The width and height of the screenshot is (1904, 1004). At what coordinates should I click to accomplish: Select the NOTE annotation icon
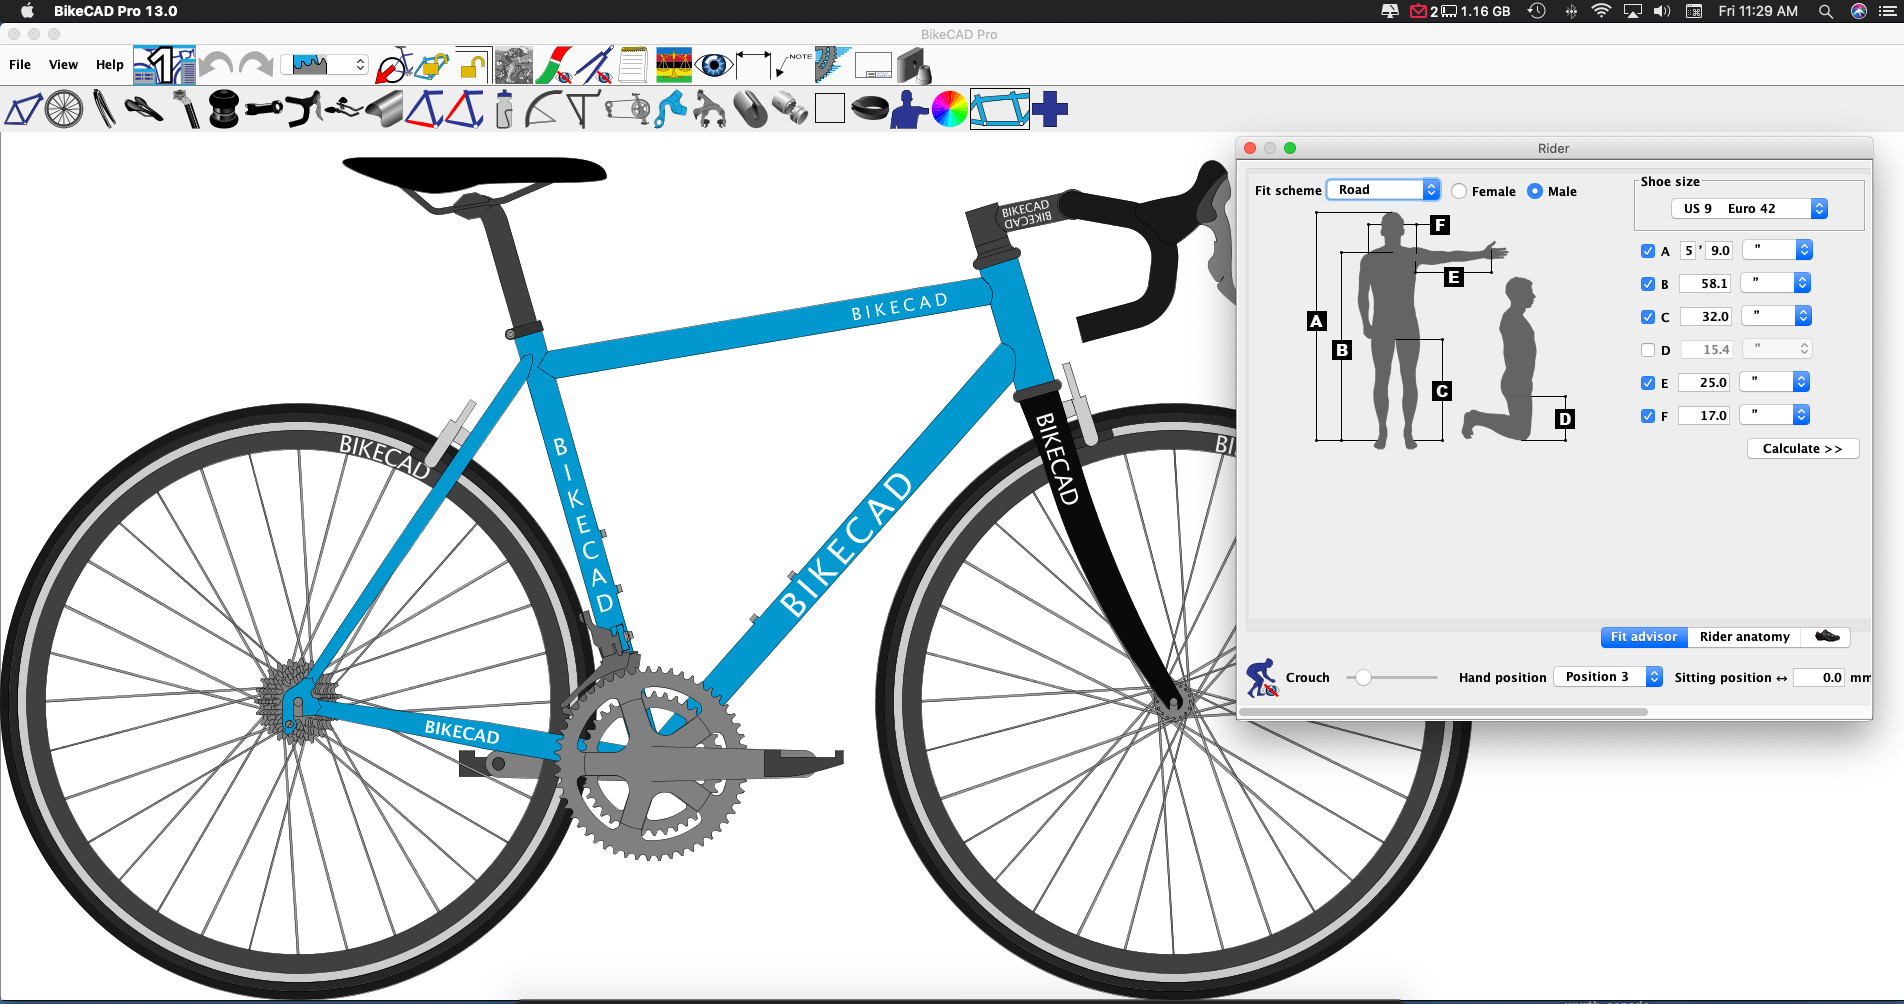[794, 66]
